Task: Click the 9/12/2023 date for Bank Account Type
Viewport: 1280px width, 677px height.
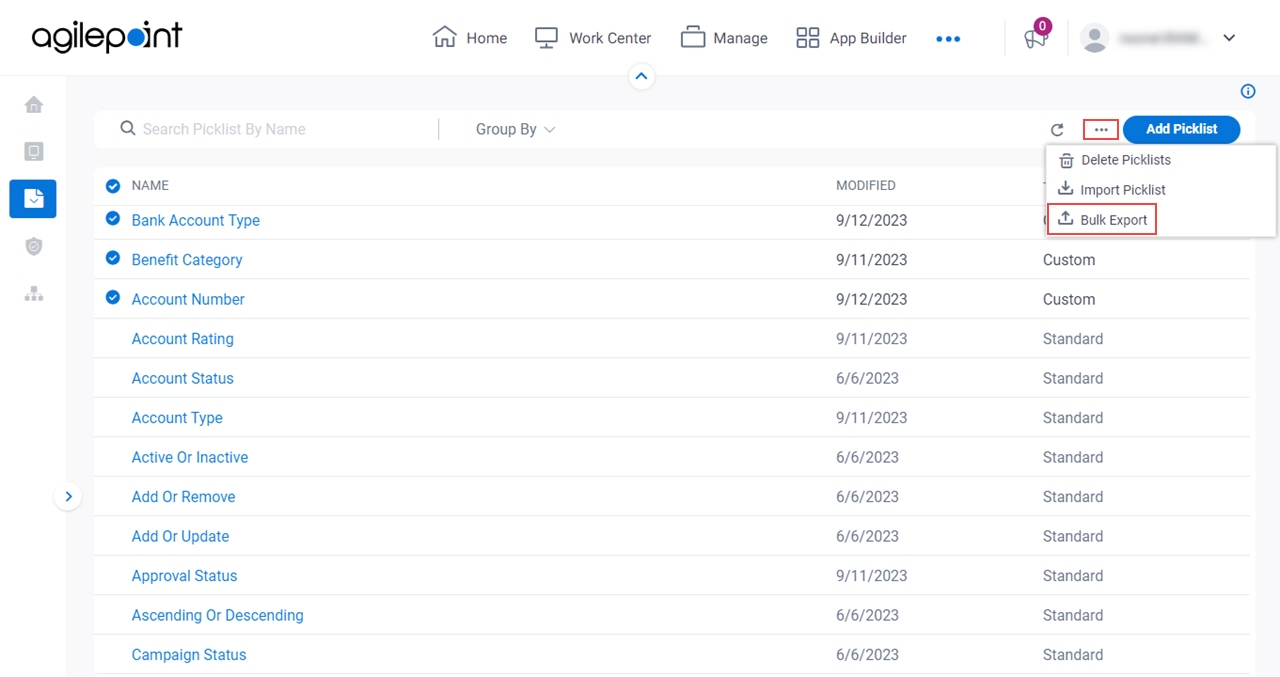Action: [872, 220]
